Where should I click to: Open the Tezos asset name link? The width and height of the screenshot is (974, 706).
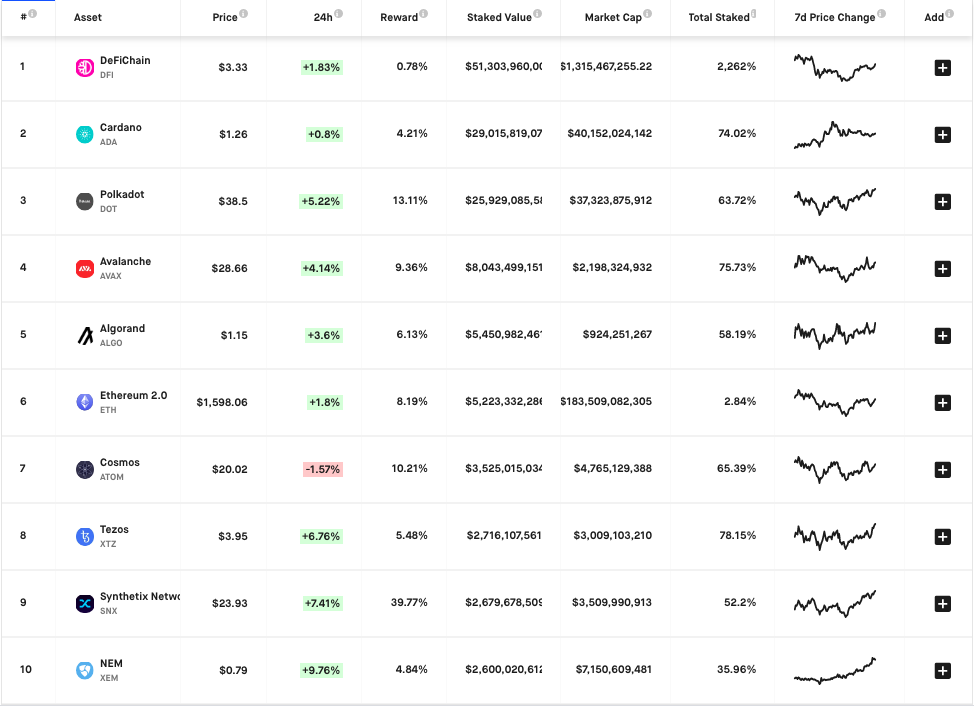pyautogui.click(x=114, y=530)
